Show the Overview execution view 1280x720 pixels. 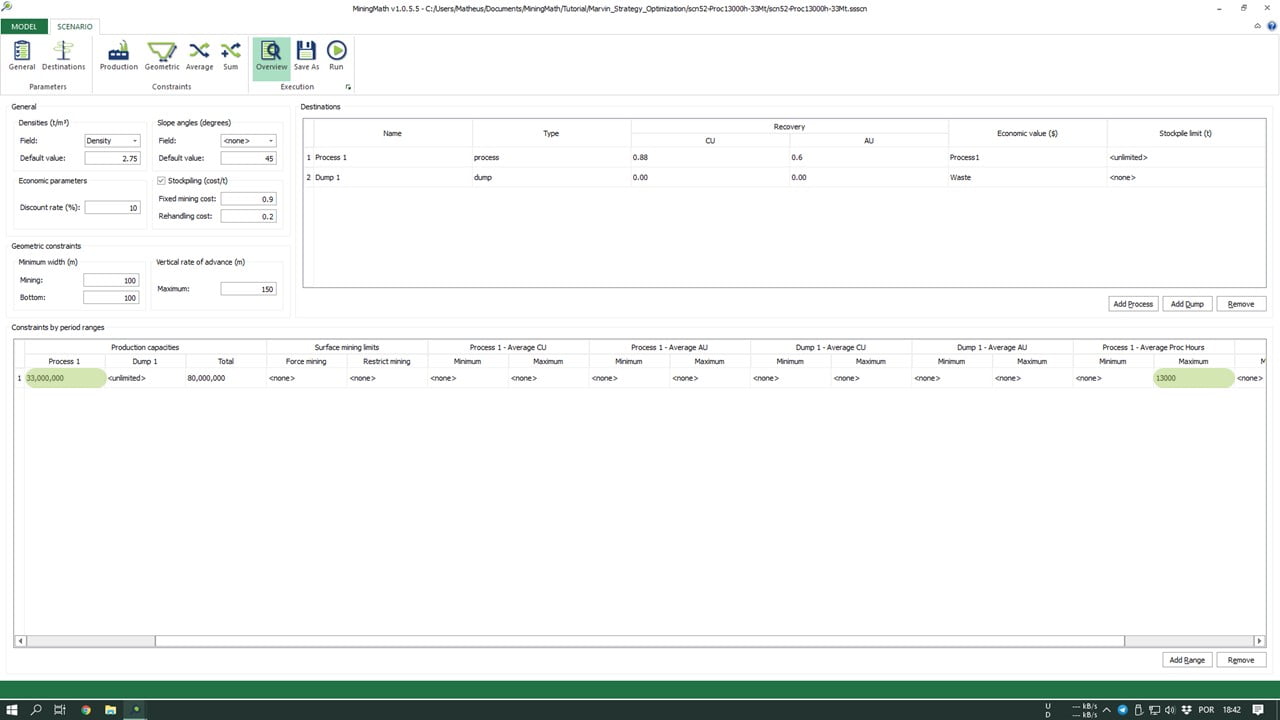[x=271, y=55]
